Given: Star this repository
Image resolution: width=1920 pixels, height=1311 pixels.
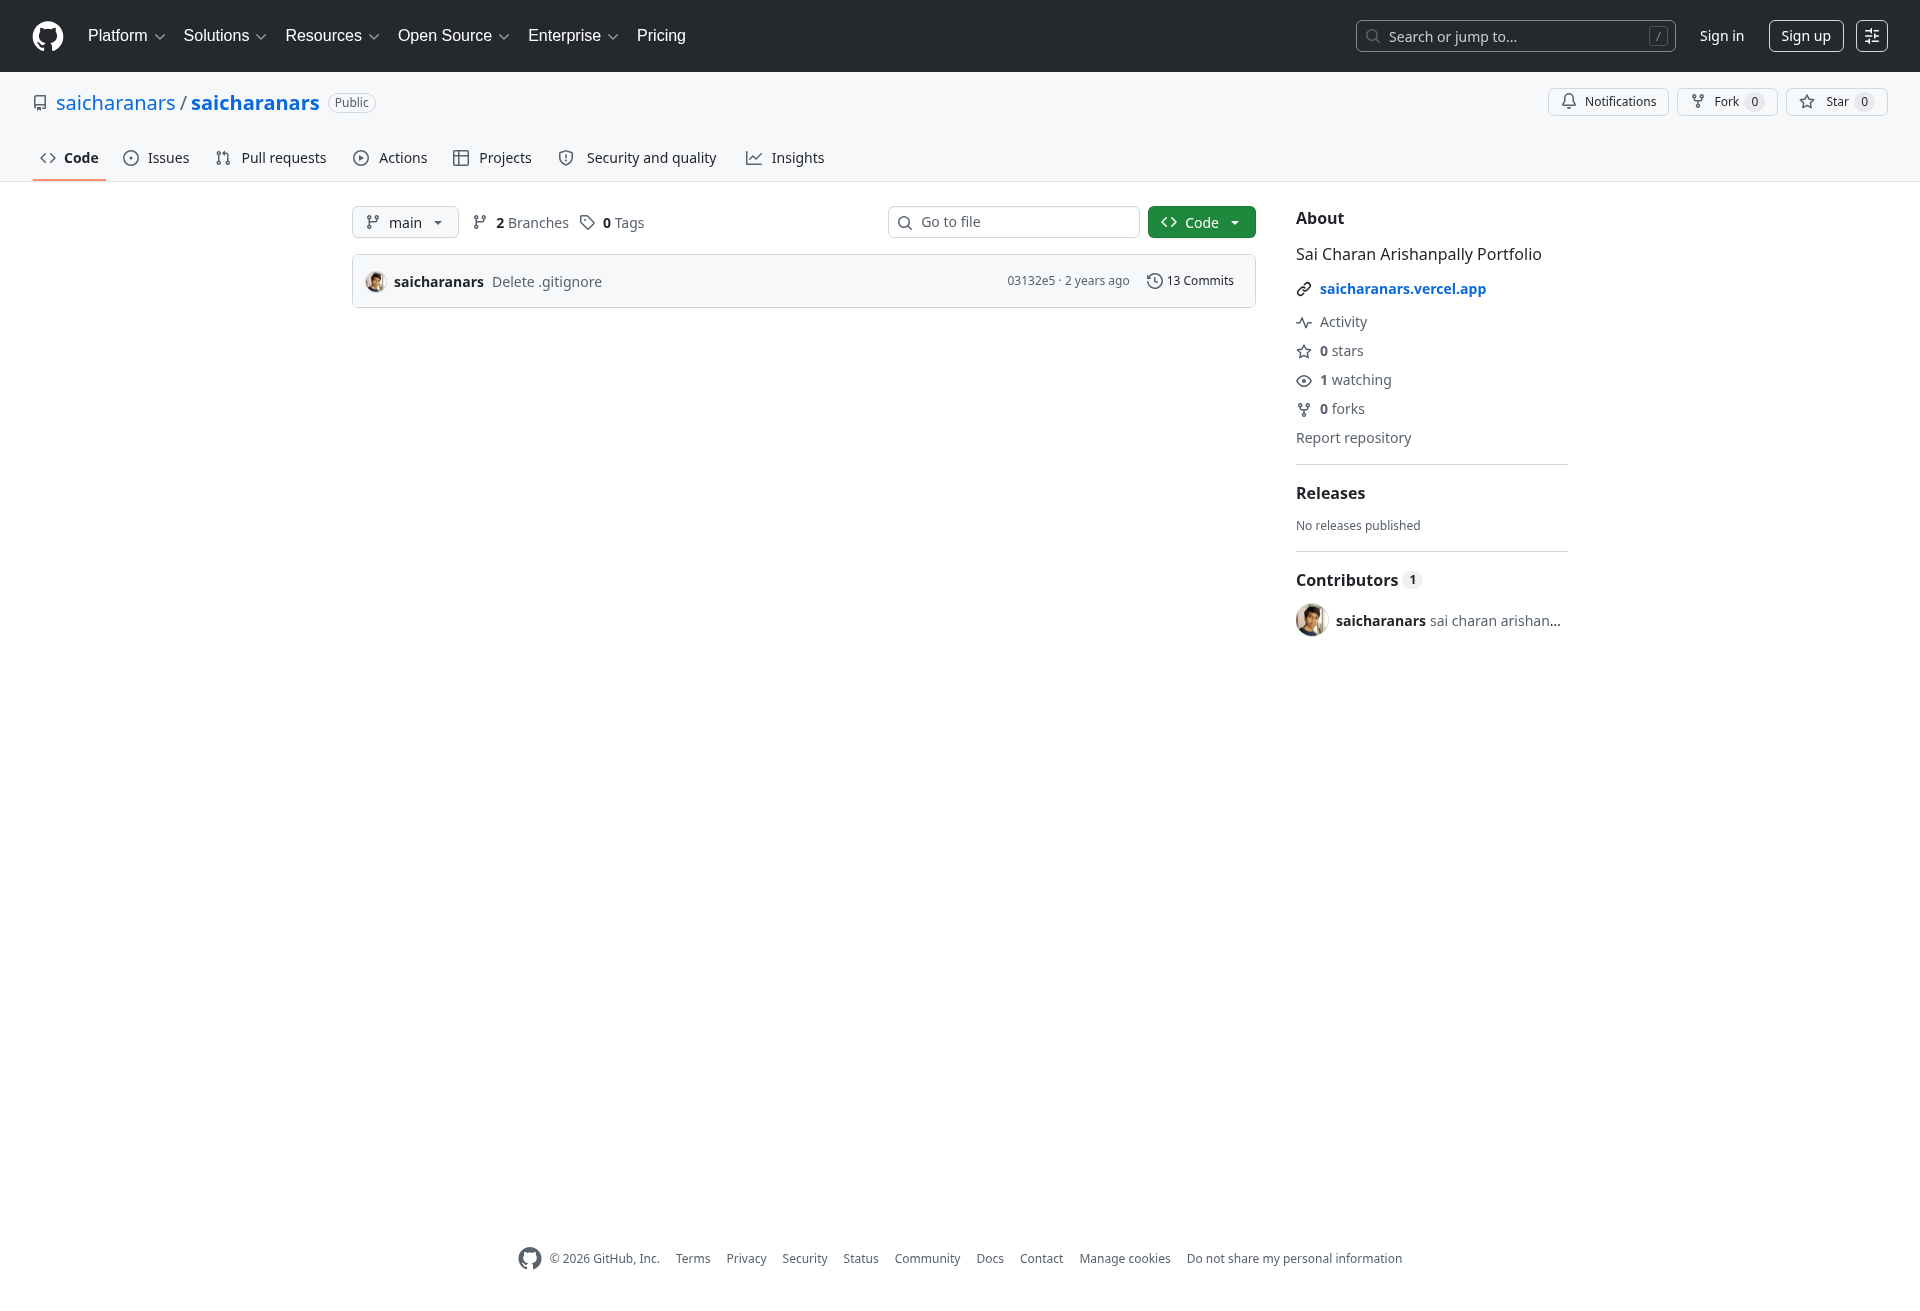Looking at the screenshot, I should tap(1837, 102).
